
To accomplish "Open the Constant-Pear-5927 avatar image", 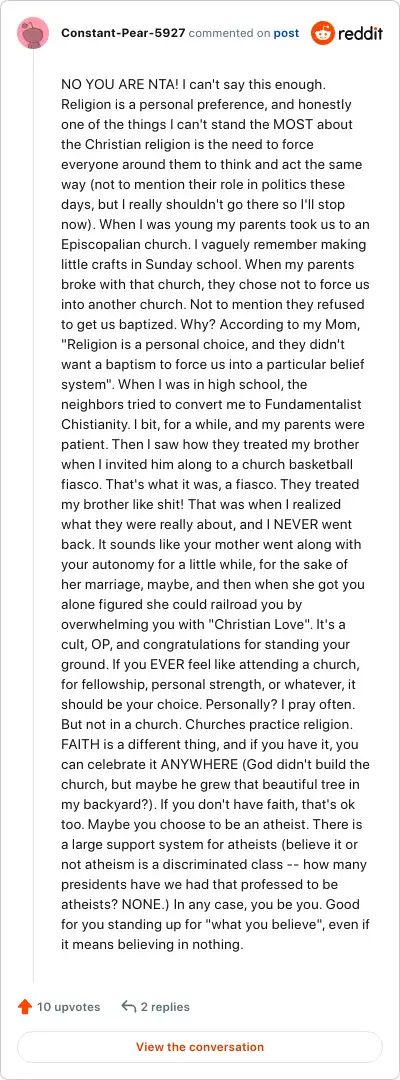I will pos(32,33).
